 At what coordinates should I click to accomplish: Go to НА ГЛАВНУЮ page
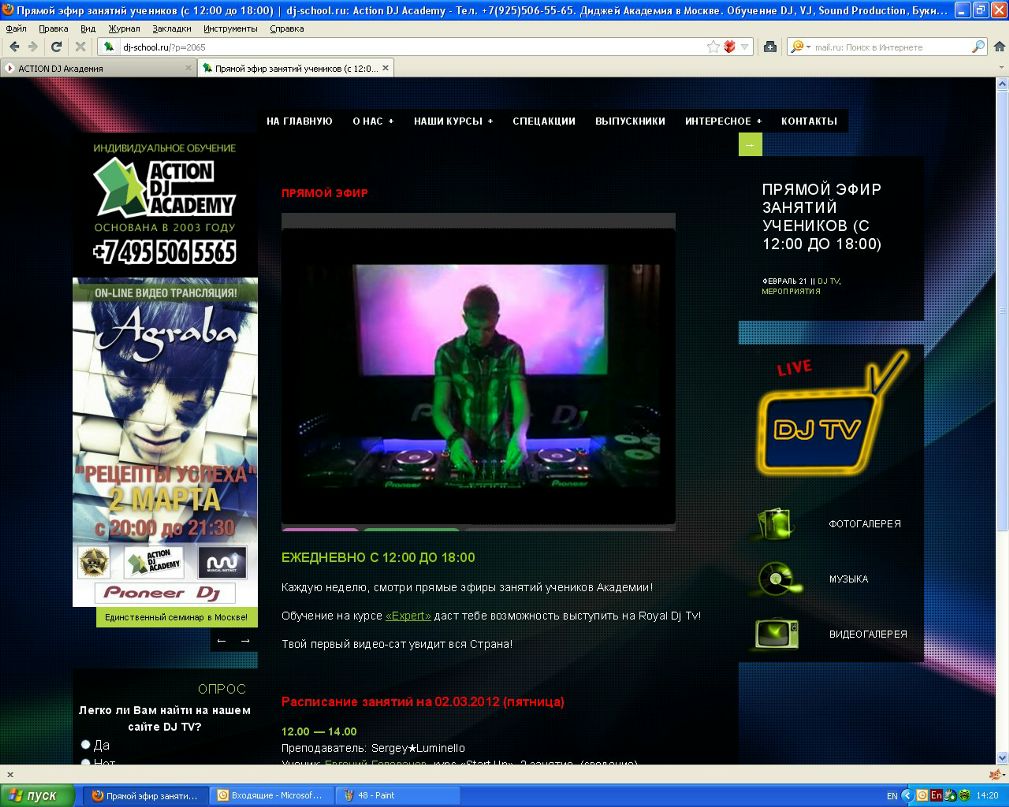tap(299, 121)
